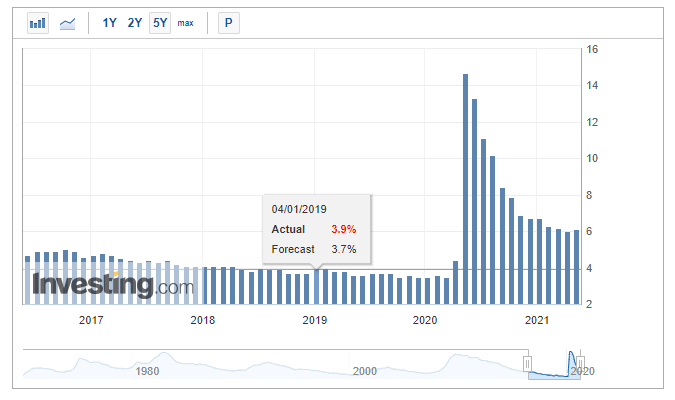
Task: Click the 2000 area in the navigator
Action: click(365, 369)
